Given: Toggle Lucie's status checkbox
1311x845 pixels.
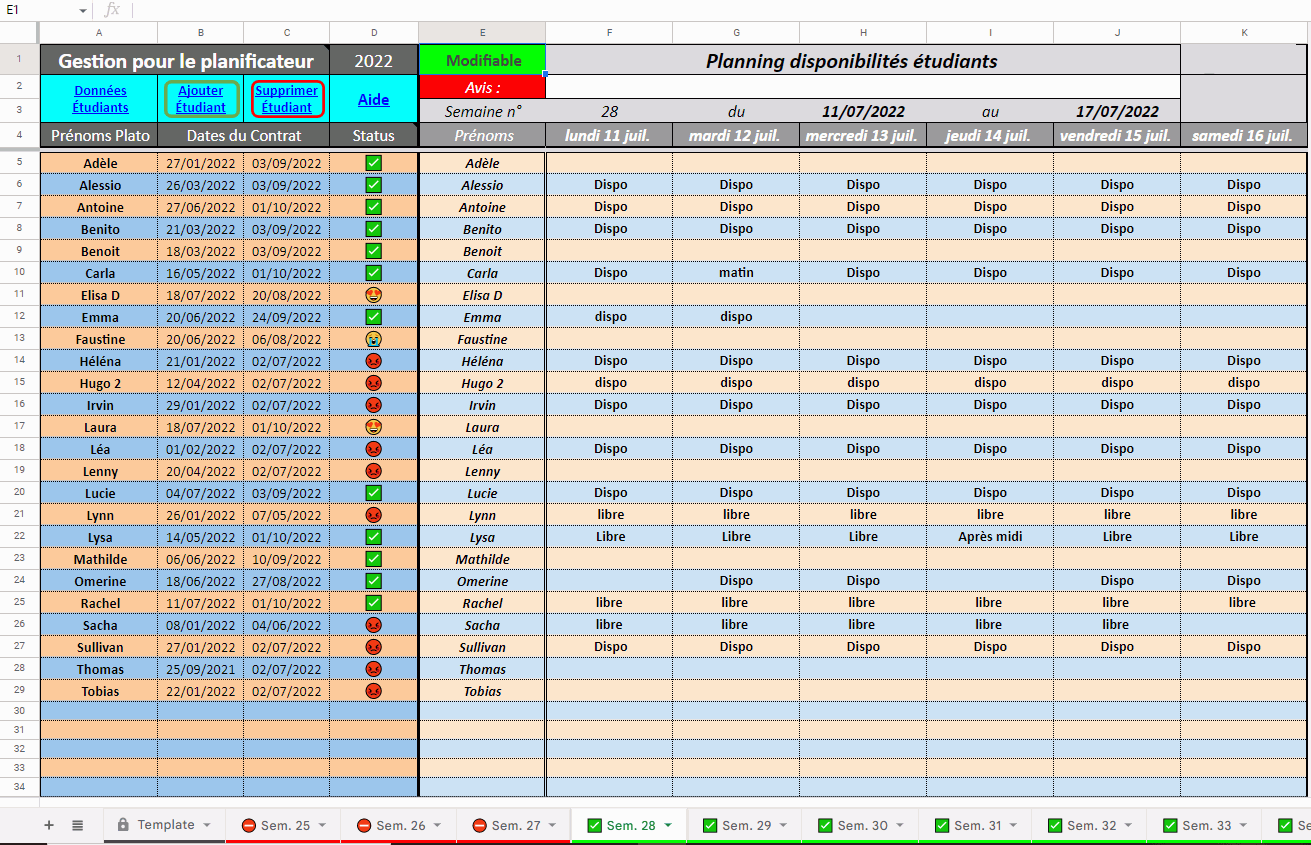Looking at the screenshot, I should click(x=374, y=493).
